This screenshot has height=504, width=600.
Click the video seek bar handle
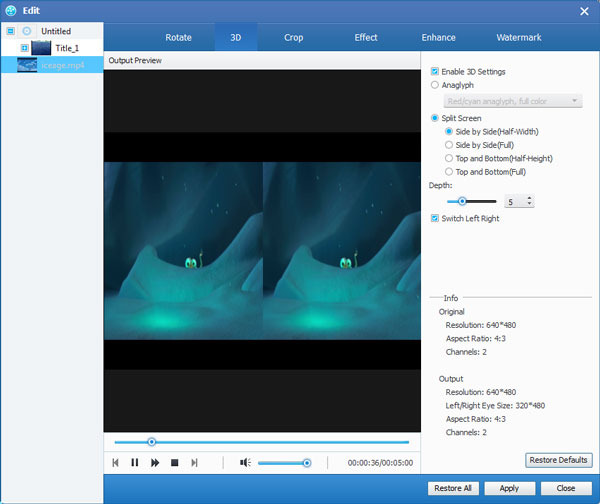(152, 442)
